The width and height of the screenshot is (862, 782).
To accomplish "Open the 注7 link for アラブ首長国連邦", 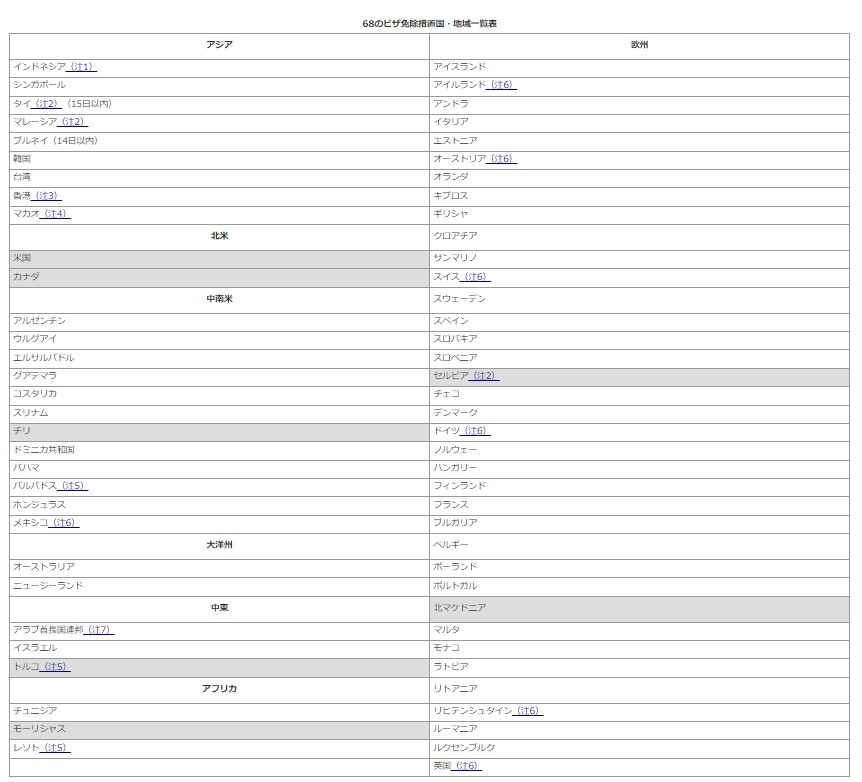I will click(100, 630).
